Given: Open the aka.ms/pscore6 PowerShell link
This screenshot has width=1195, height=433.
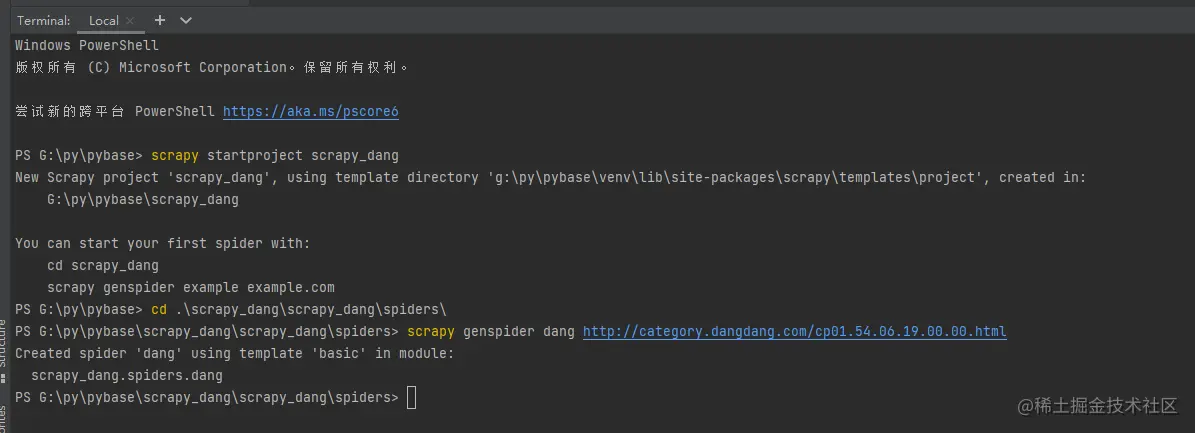Looking at the screenshot, I should pyautogui.click(x=310, y=112).
